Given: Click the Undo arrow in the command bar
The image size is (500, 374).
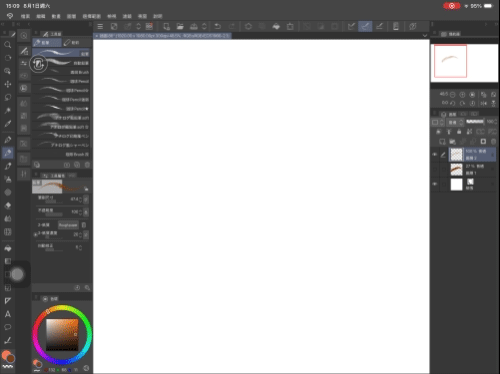Looking at the screenshot, I should pyautogui.click(x=218, y=26).
